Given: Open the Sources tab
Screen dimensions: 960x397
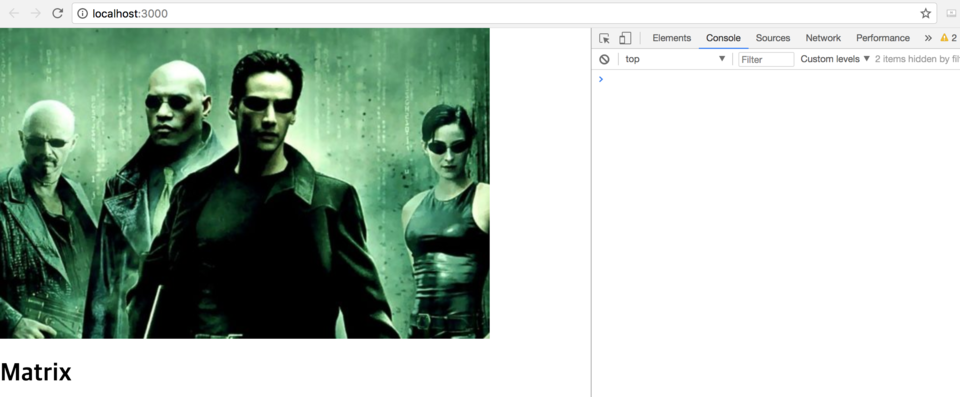Looking at the screenshot, I should coord(773,38).
